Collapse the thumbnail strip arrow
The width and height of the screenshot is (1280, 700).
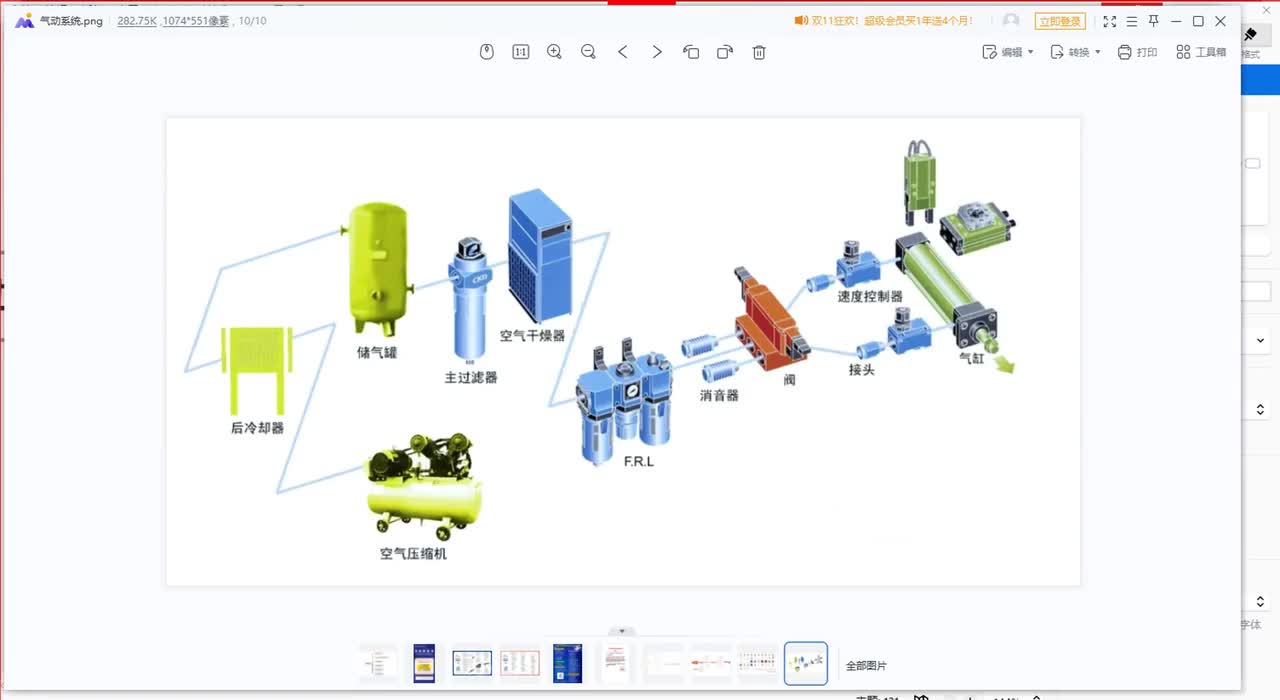coord(622,631)
